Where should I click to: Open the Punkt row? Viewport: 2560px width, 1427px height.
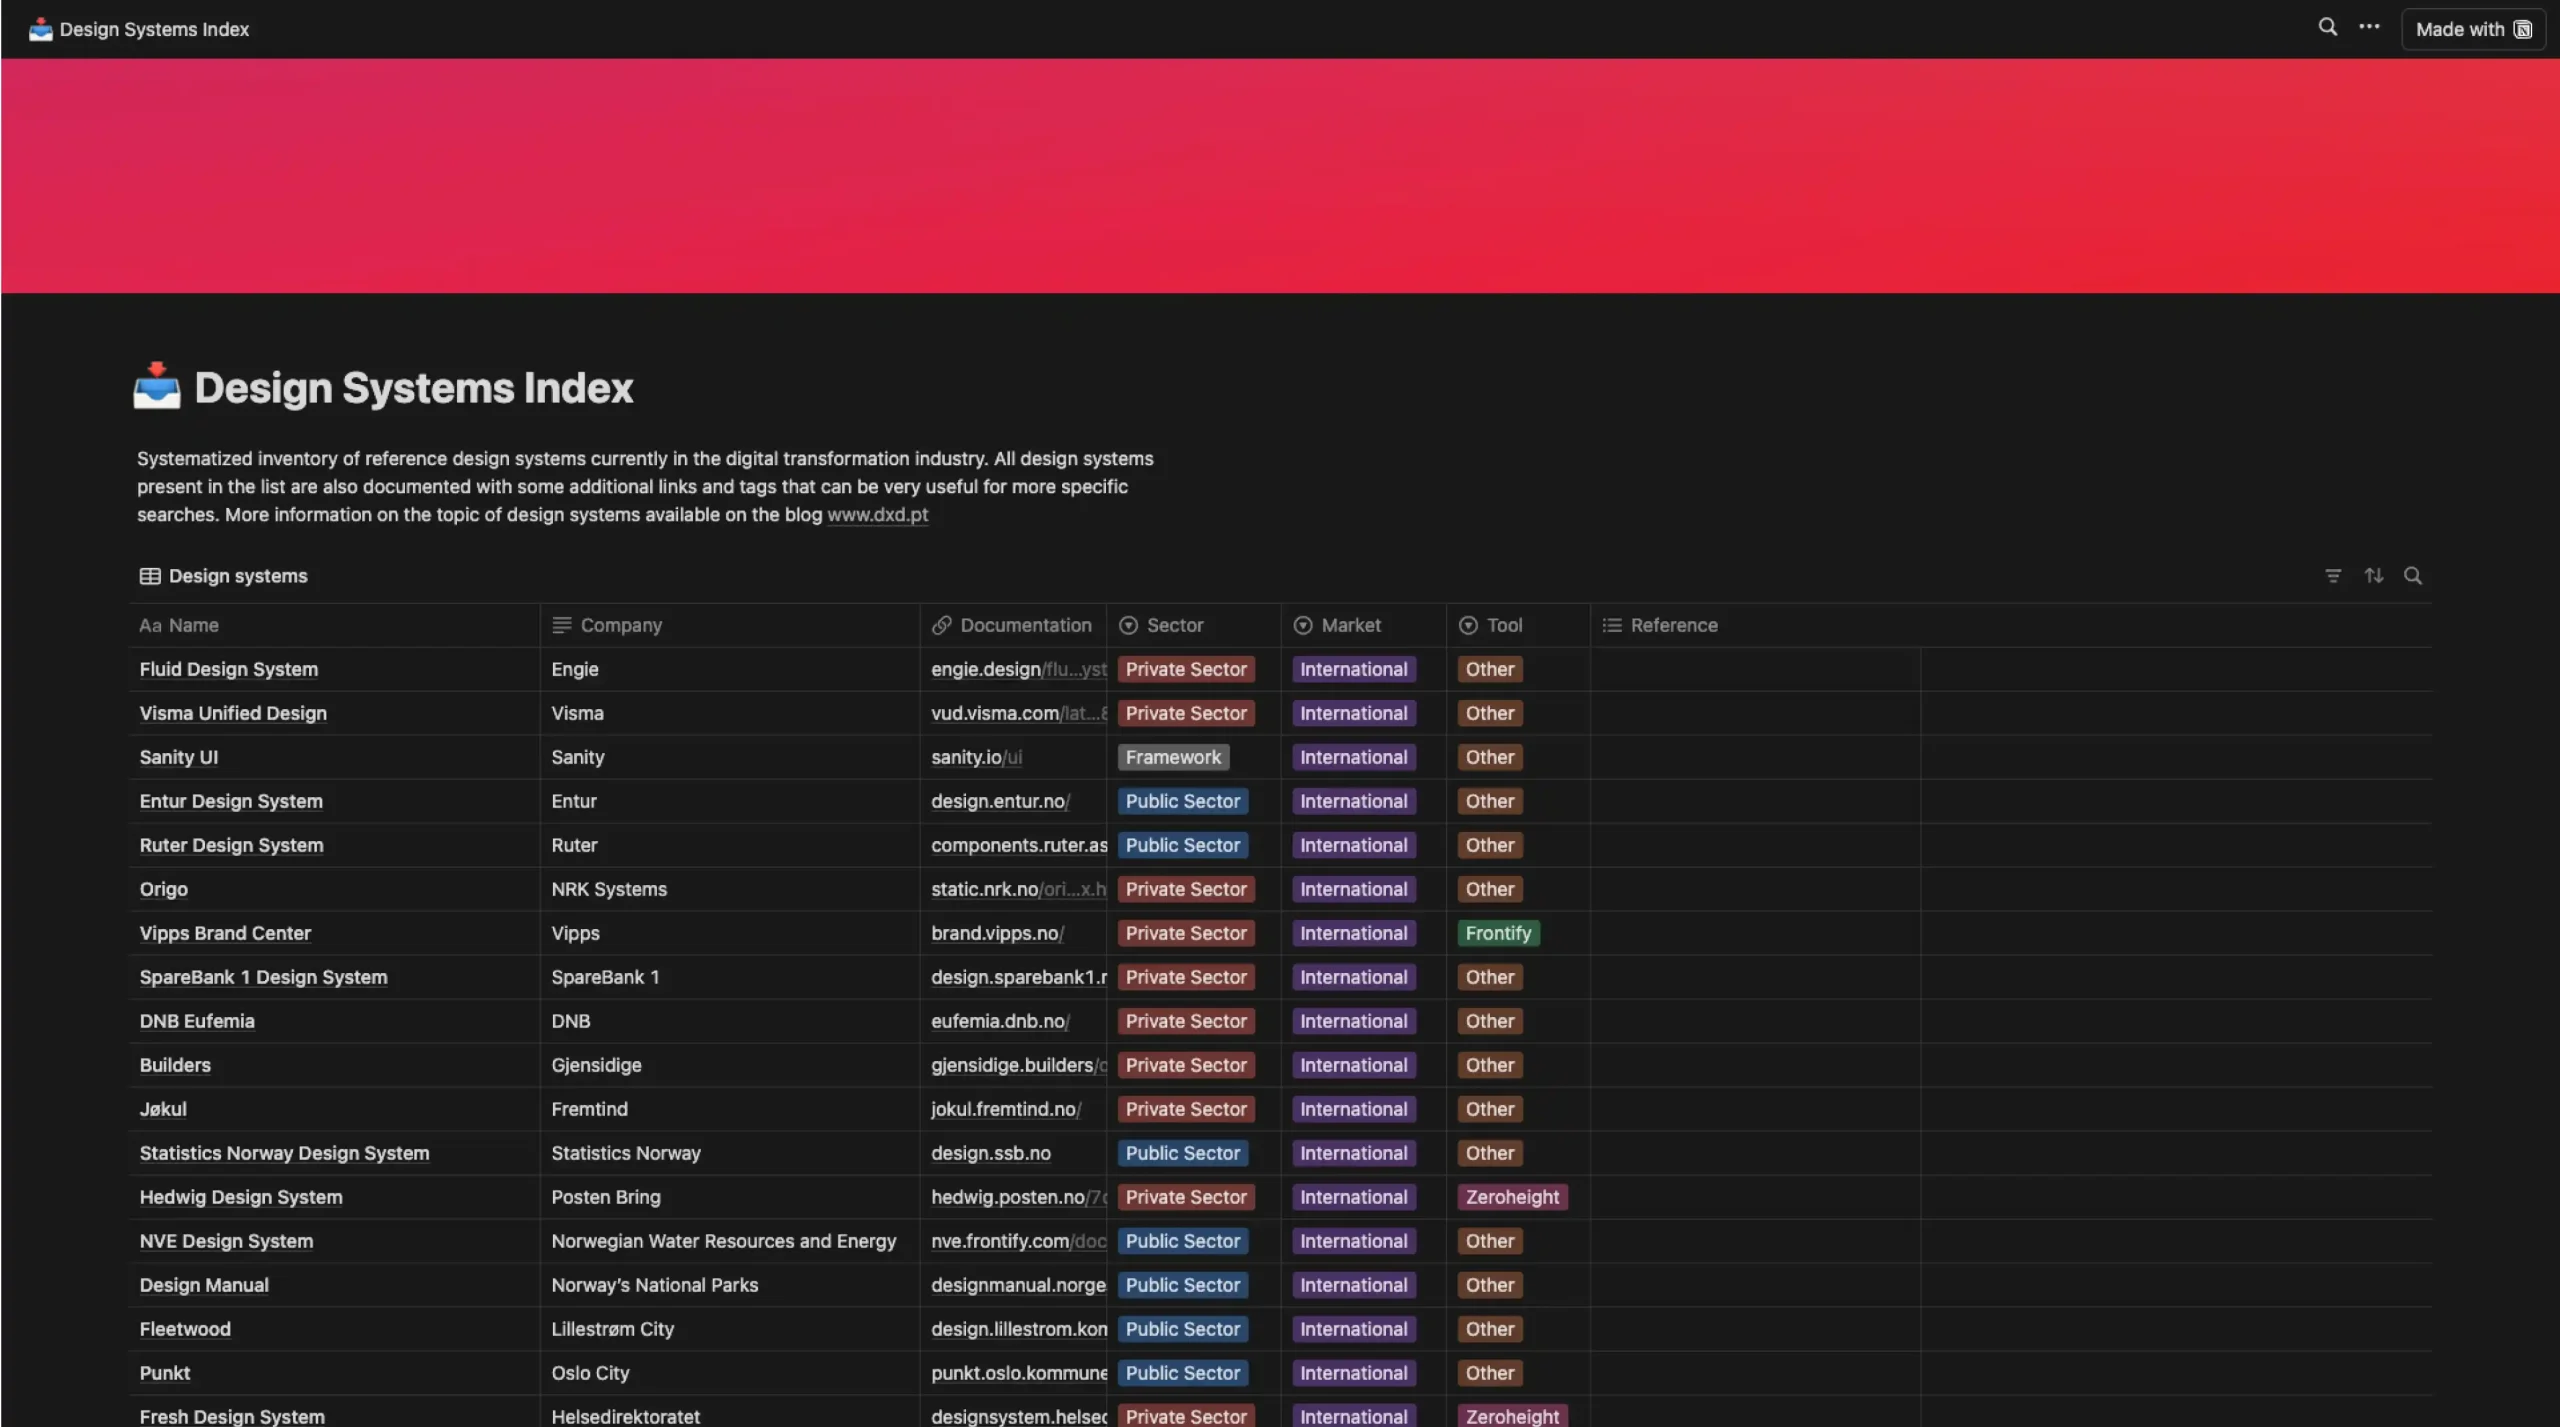point(165,1373)
